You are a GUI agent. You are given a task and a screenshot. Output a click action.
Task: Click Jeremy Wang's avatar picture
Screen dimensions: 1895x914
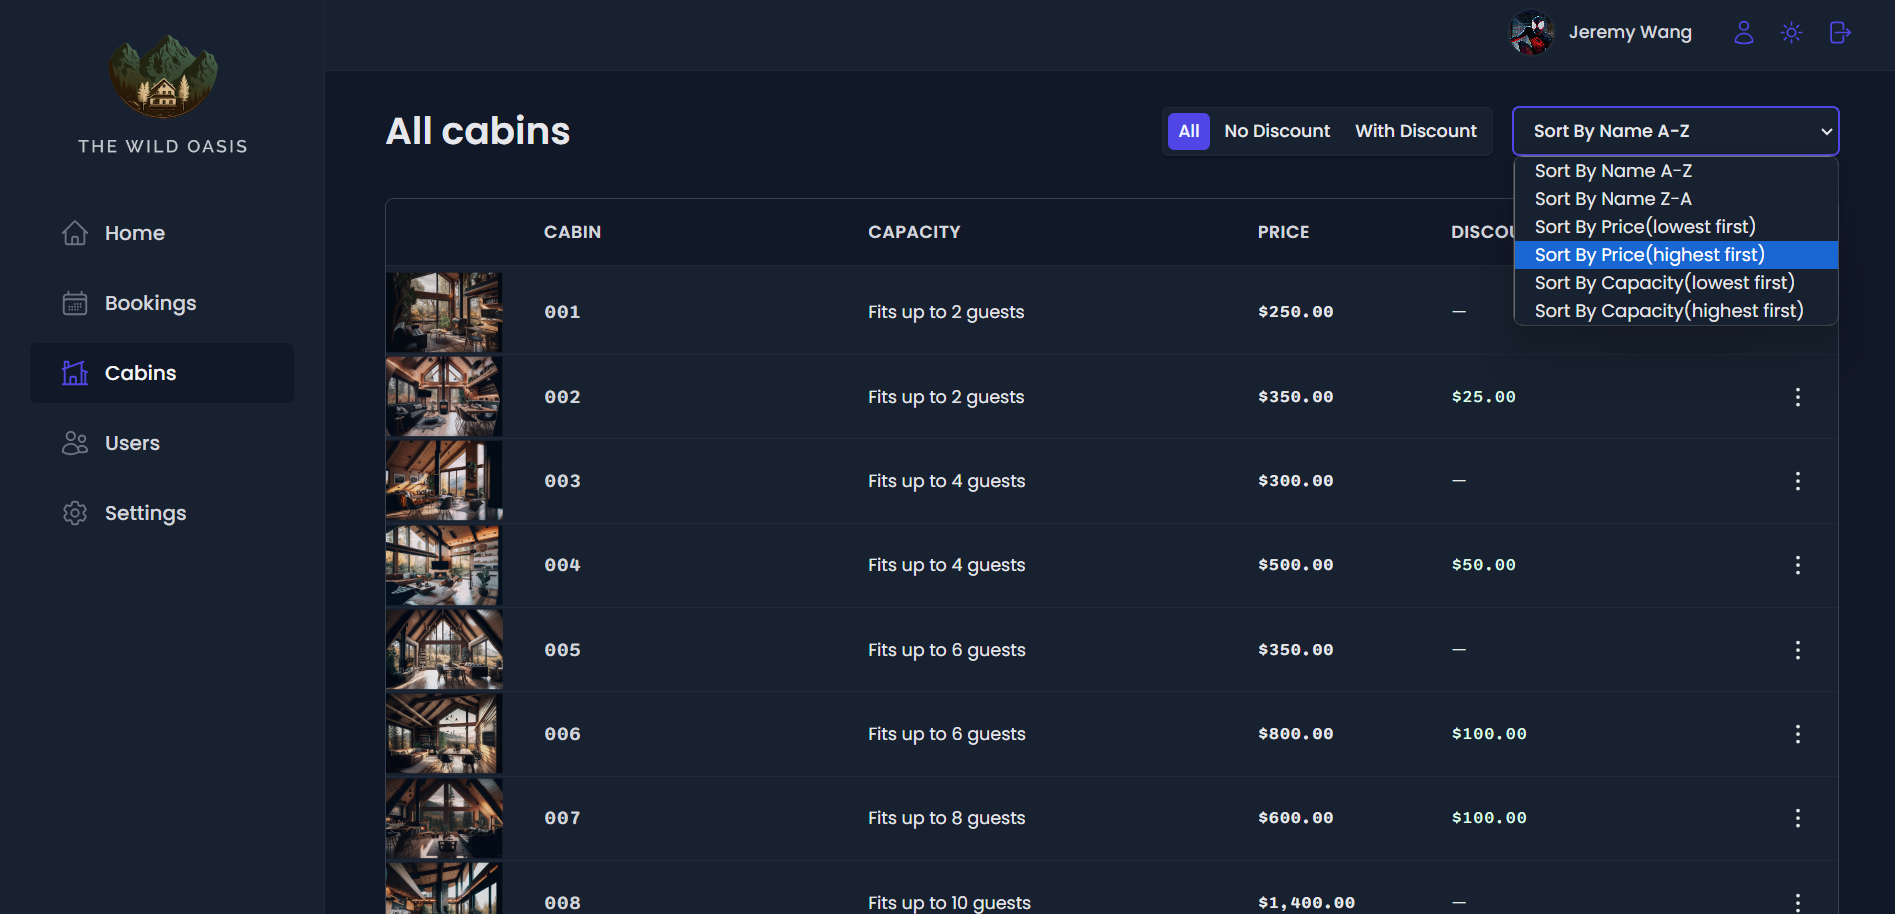1531,32
